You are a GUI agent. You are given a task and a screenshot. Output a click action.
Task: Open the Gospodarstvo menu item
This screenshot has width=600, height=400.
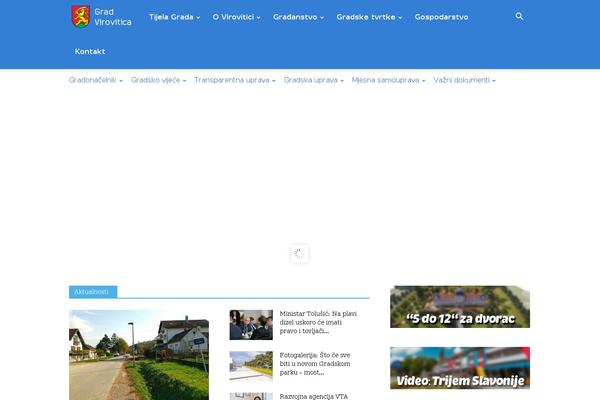(x=441, y=17)
